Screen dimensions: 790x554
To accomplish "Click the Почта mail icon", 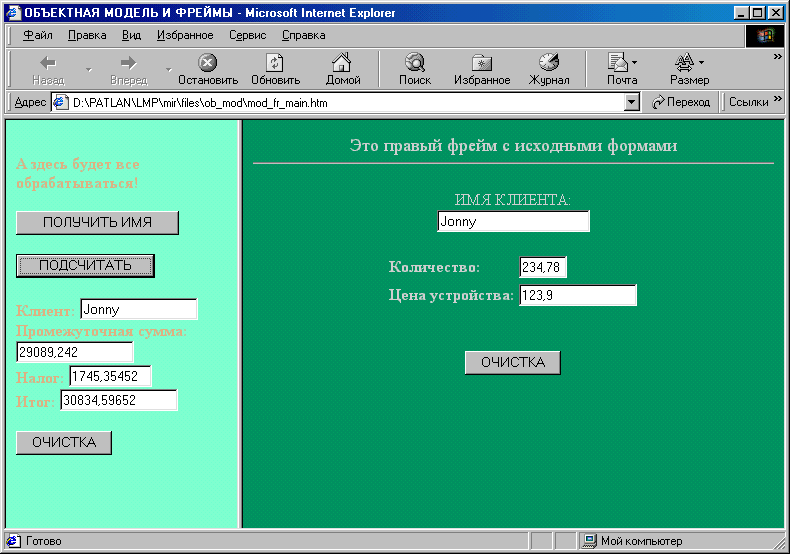I will [618, 62].
